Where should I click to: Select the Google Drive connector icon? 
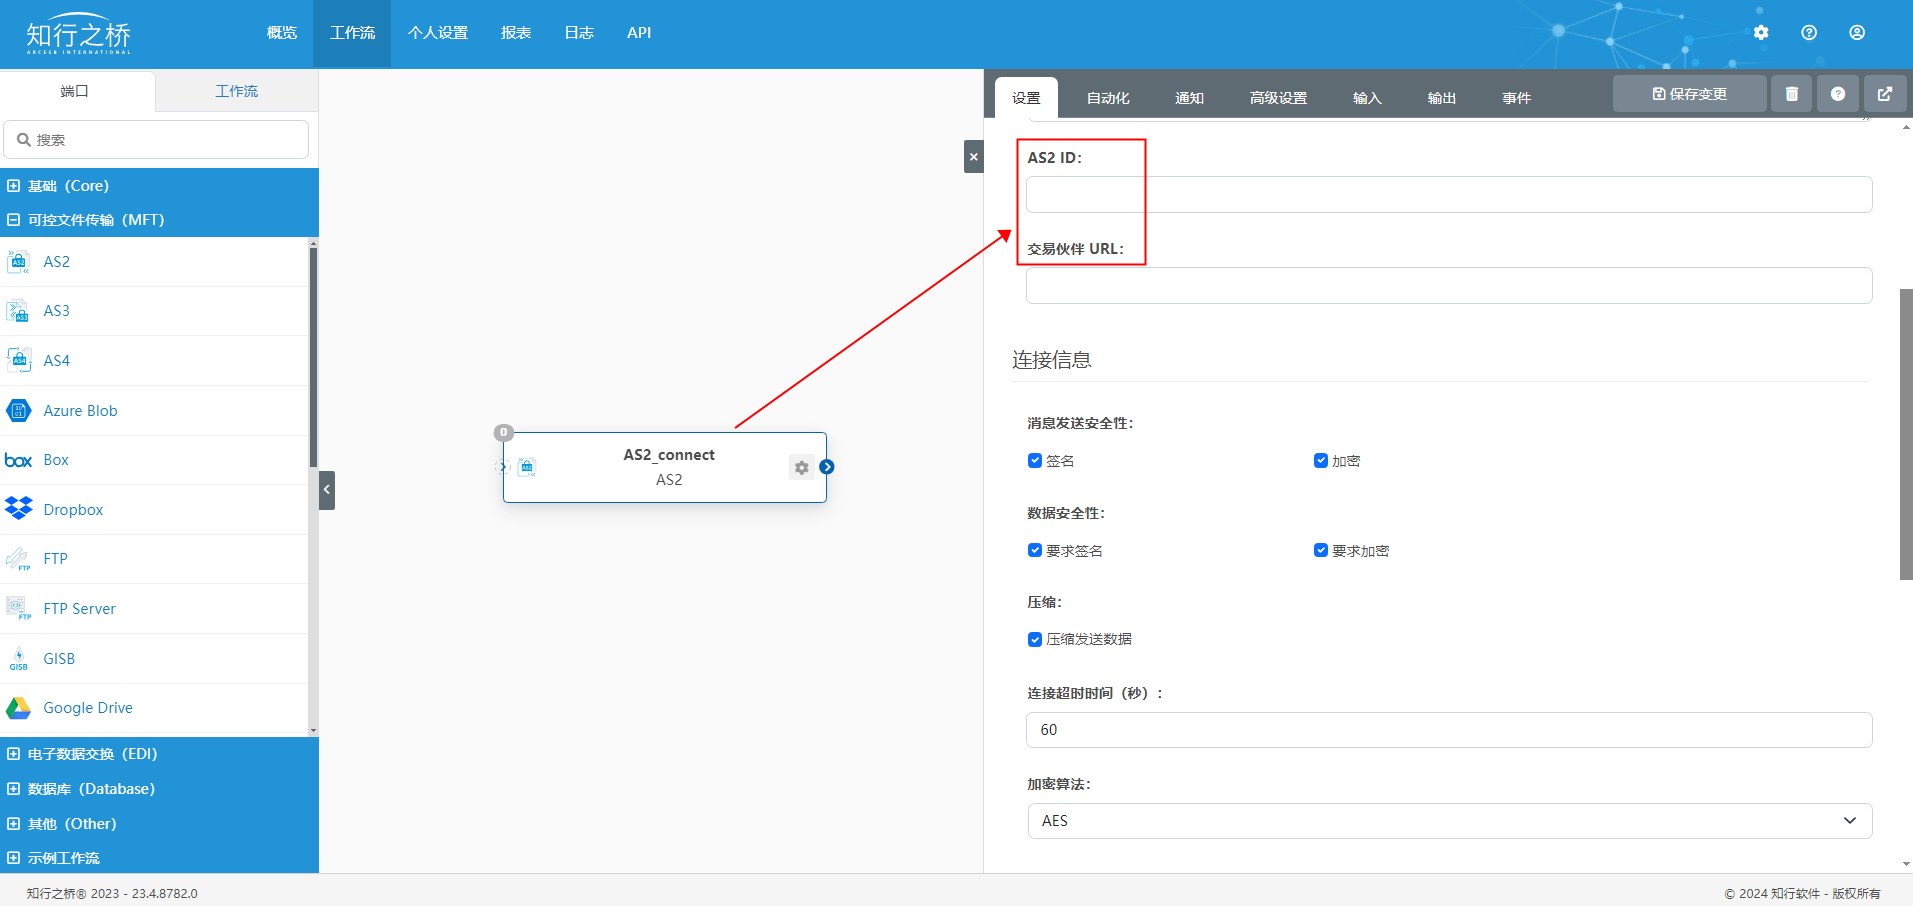[x=18, y=708]
